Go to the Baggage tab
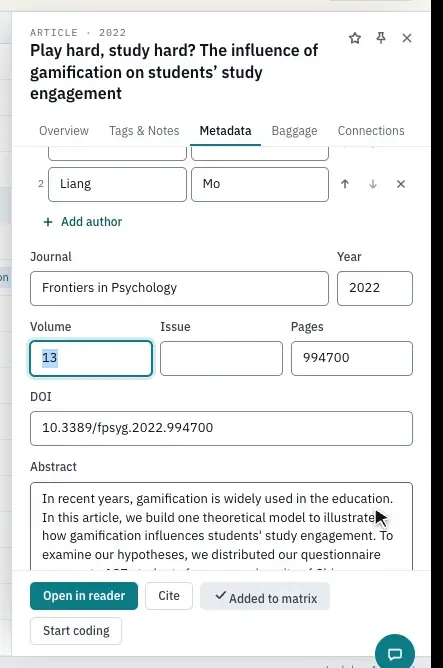This screenshot has height=668, width=443. (x=294, y=131)
